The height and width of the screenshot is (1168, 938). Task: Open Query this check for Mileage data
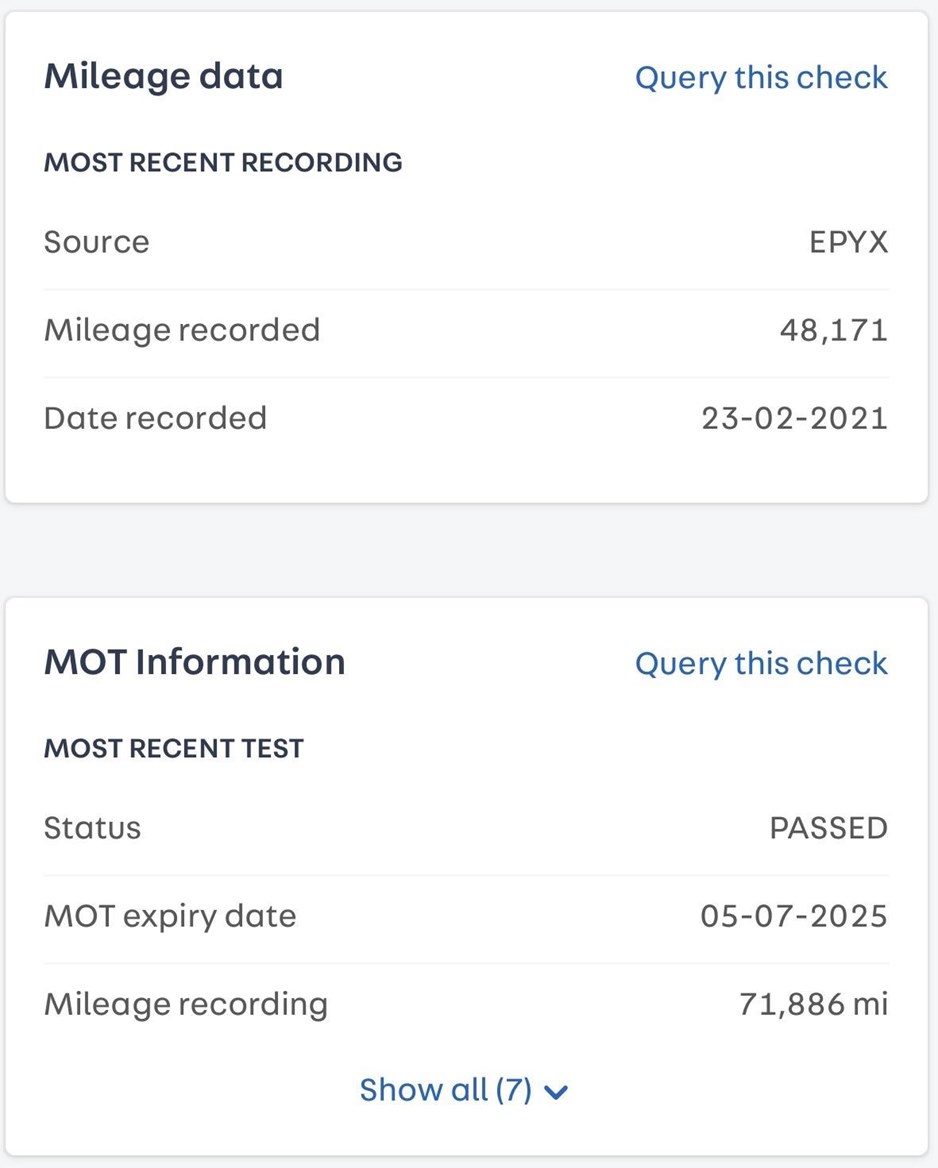(x=761, y=77)
